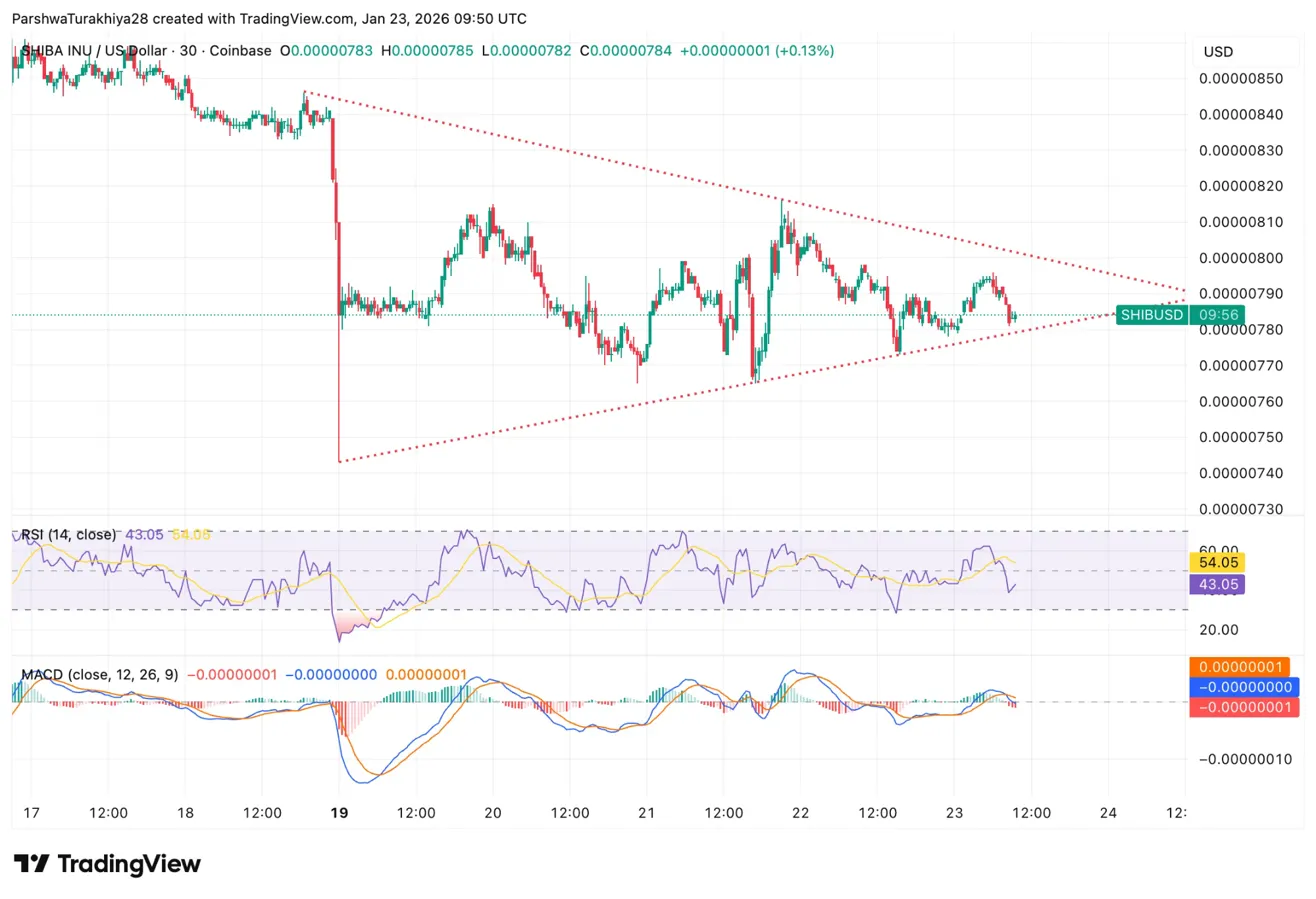Click the 09:56 candle countdown badge
Image resolution: width=1316 pixels, height=899 pixels.
(1219, 314)
